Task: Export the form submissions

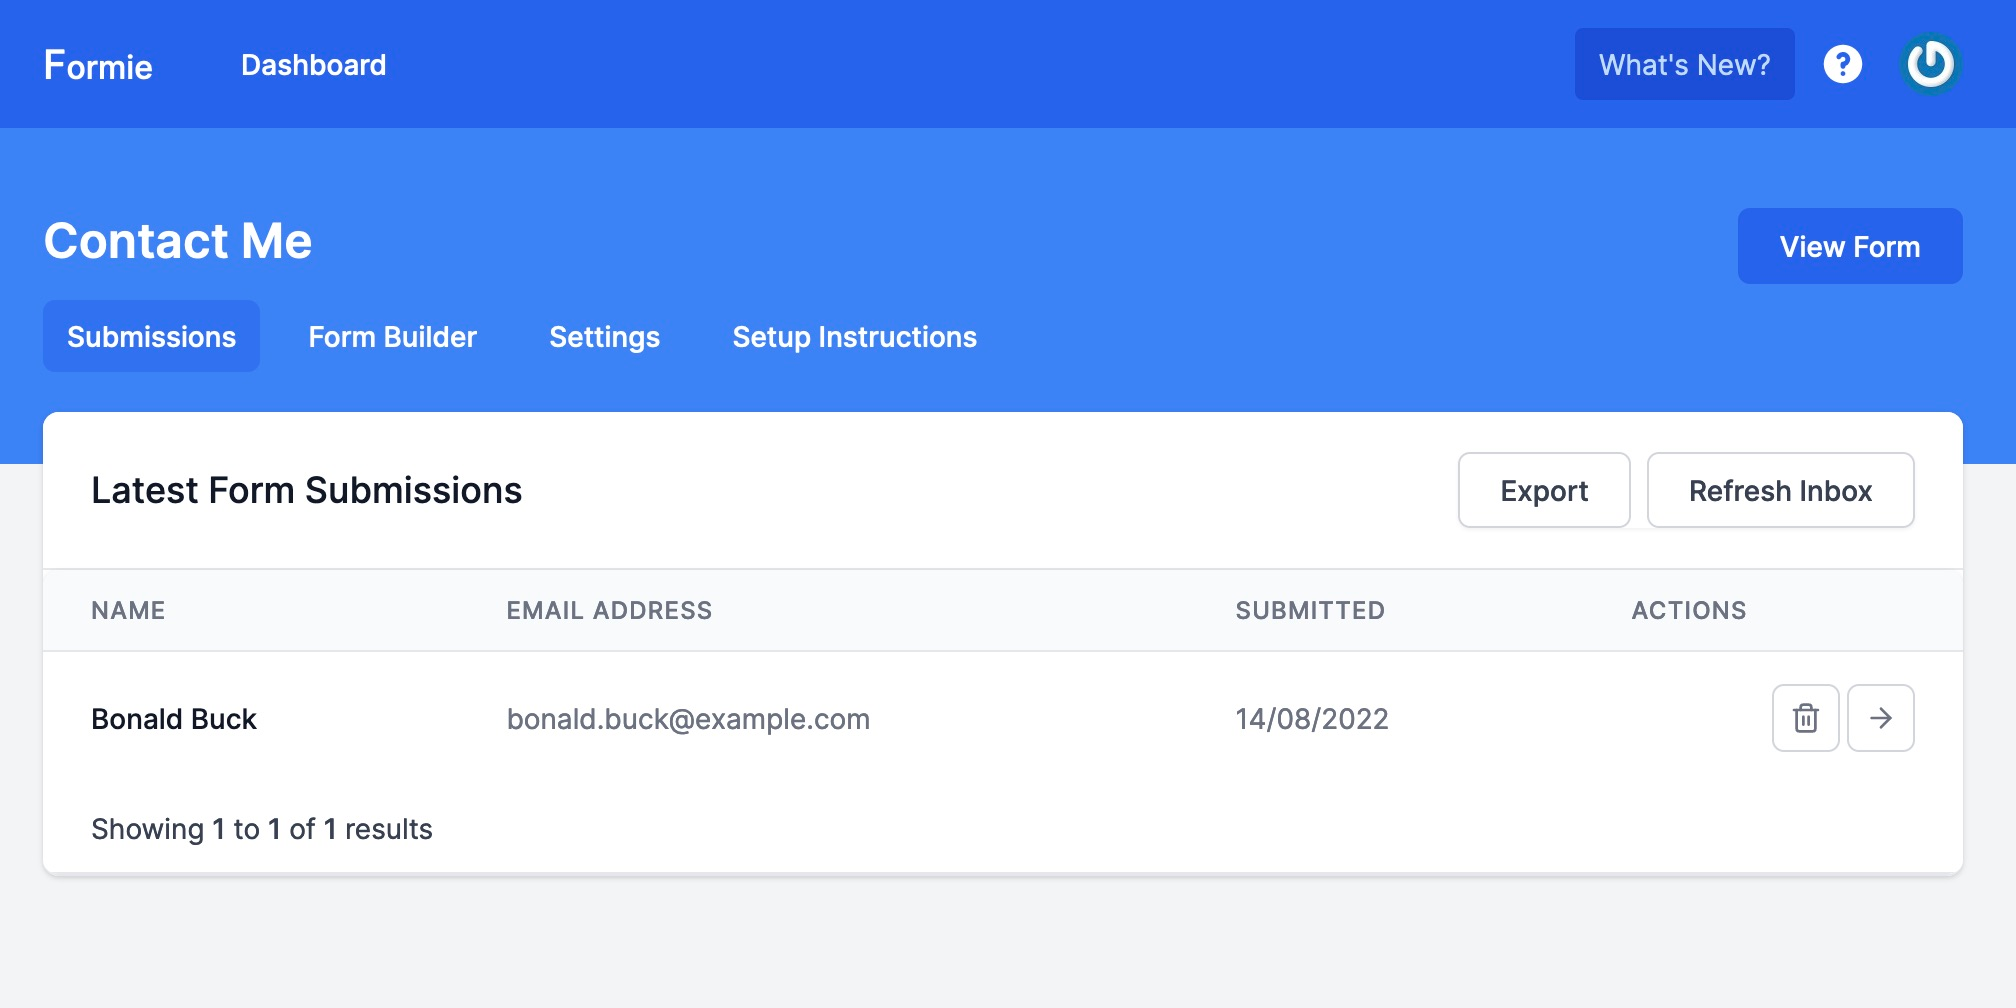Action: (x=1544, y=490)
